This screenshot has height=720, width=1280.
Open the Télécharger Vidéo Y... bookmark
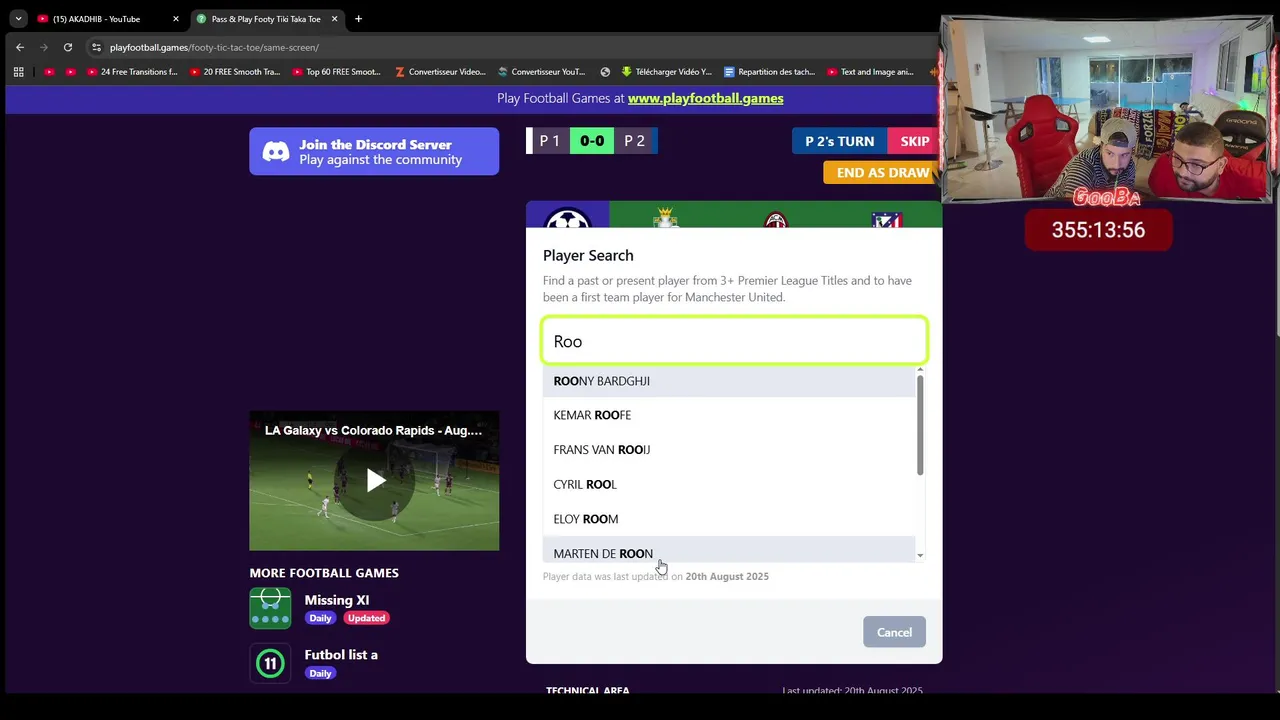(x=666, y=72)
